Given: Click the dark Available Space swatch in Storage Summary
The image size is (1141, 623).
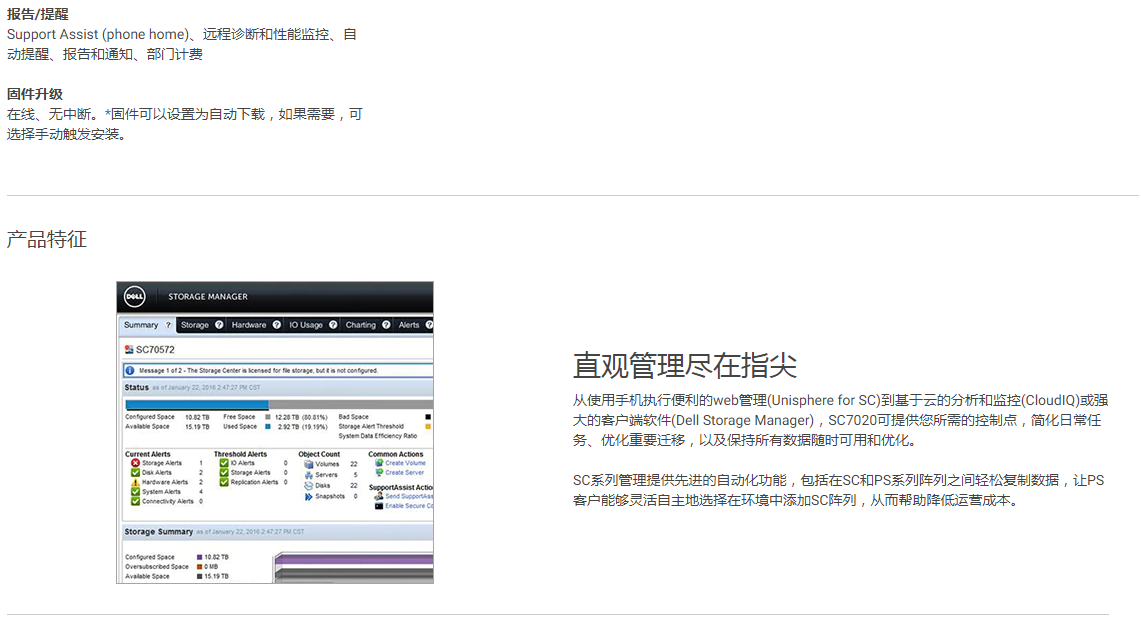Looking at the screenshot, I should (x=199, y=576).
